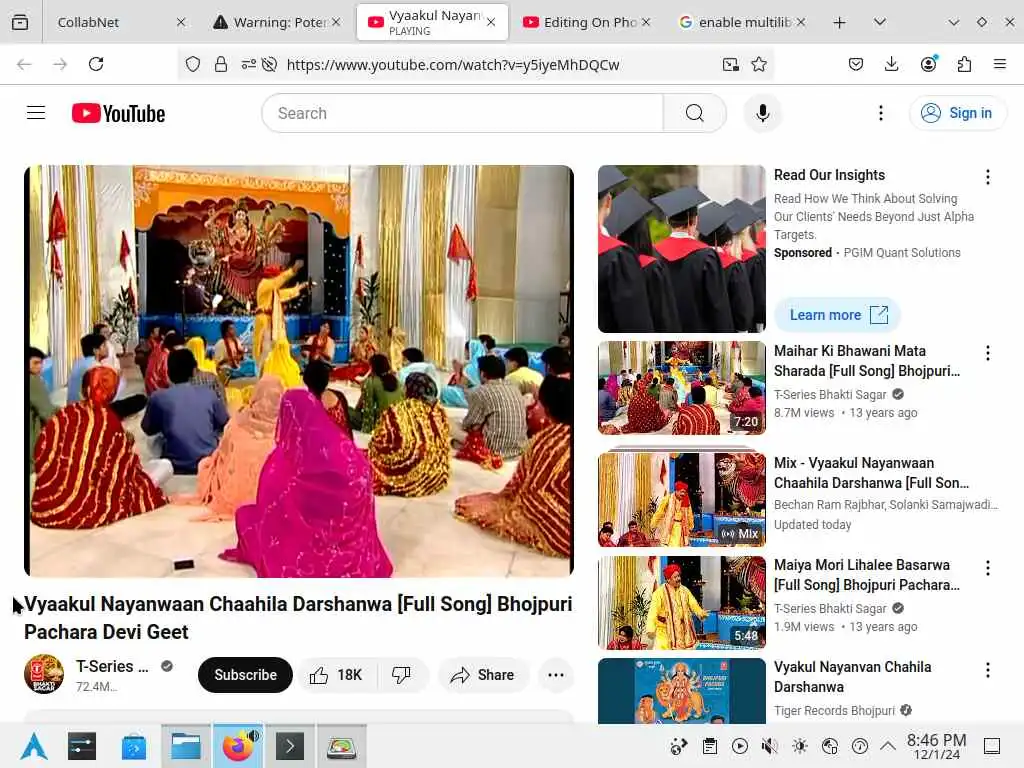Click the autoplay blocked icon in address bar
The width and height of the screenshot is (1024, 768).
269,64
